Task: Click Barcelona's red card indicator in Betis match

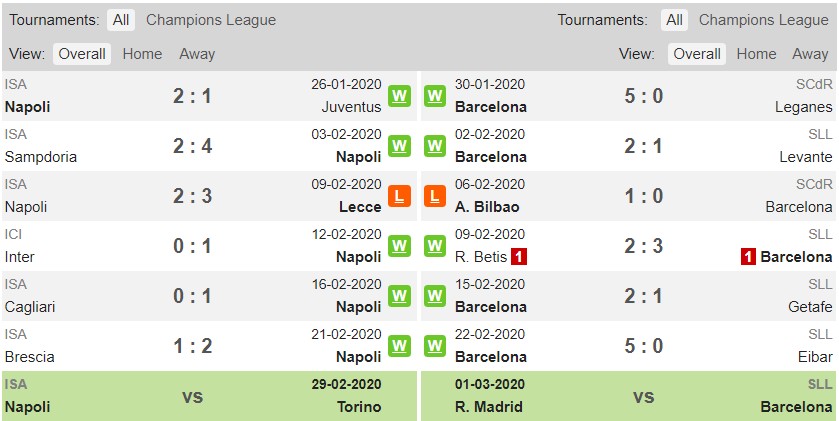Action: (748, 257)
